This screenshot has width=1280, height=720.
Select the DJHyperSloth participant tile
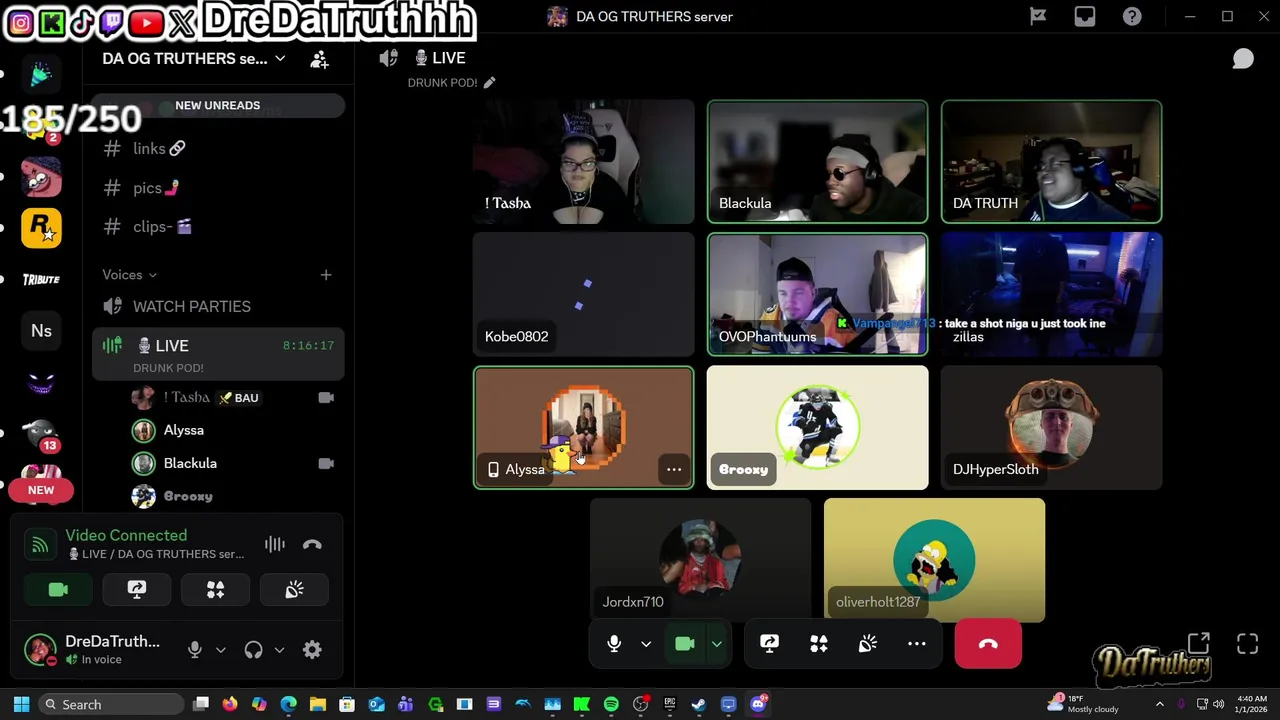point(1051,428)
